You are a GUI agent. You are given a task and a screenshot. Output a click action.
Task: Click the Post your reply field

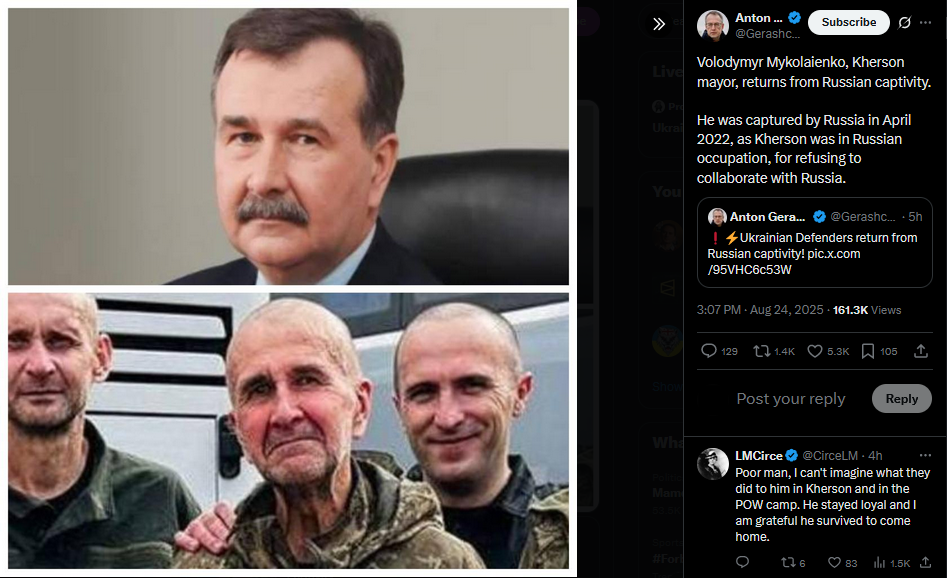pyautogui.click(x=791, y=399)
